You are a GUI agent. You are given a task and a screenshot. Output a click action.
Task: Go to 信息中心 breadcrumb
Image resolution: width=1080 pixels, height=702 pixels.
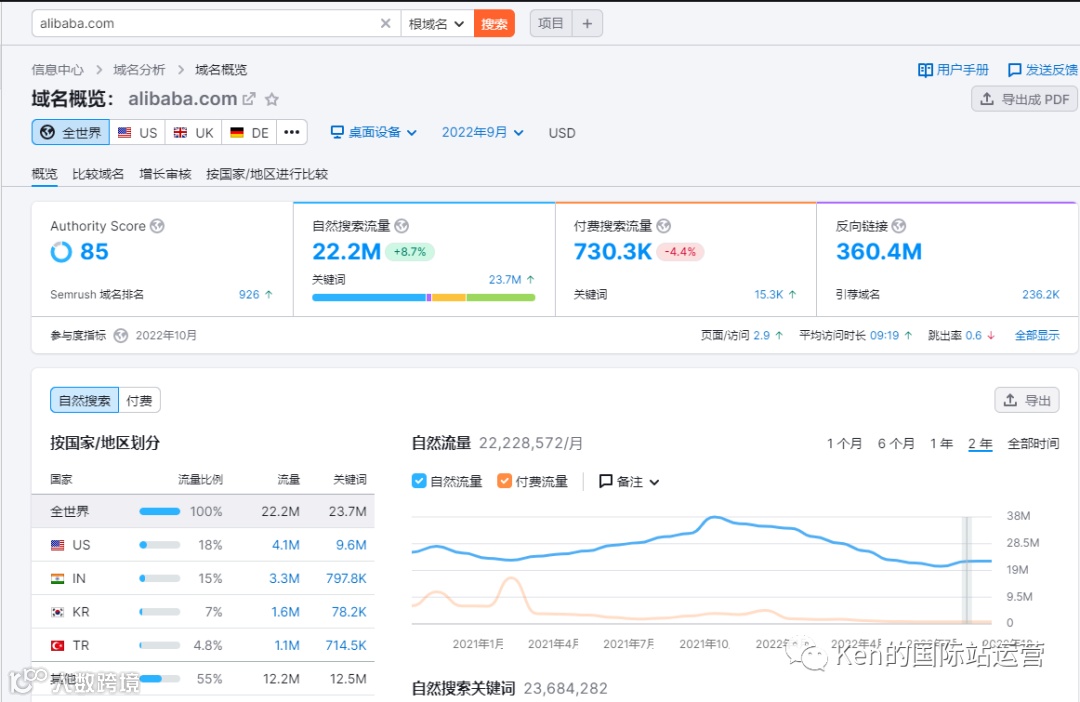click(57, 70)
